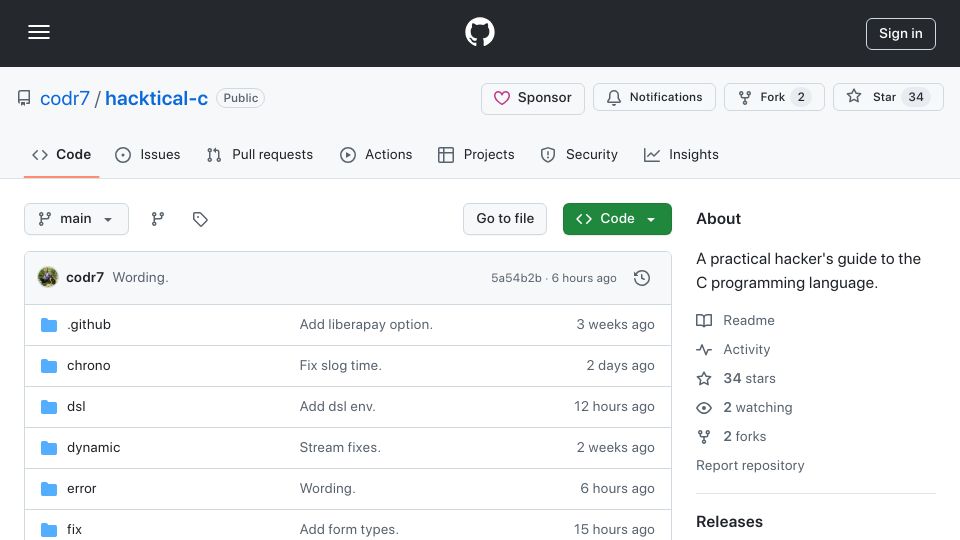Open the Security tab
The image size is (960, 540).
click(x=579, y=155)
